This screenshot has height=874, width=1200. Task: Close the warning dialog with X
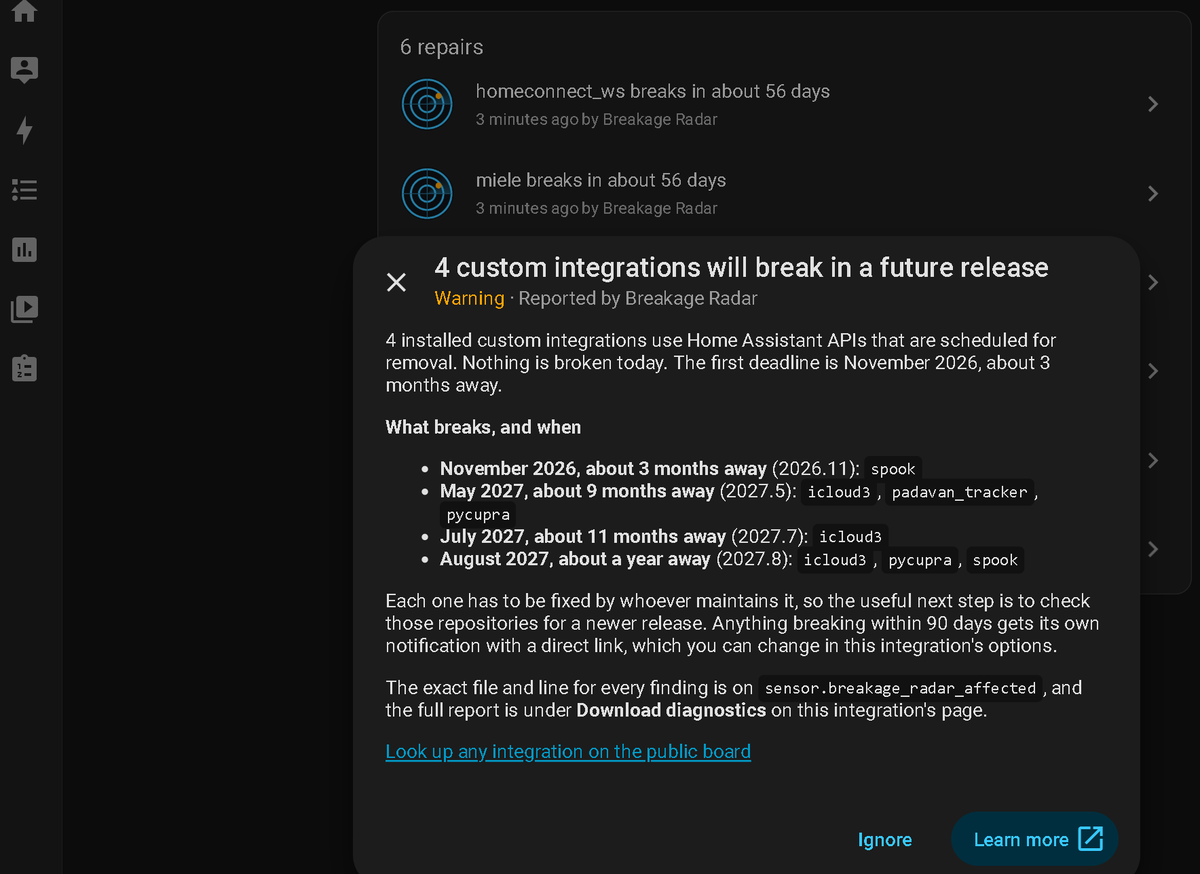click(396, 282)
